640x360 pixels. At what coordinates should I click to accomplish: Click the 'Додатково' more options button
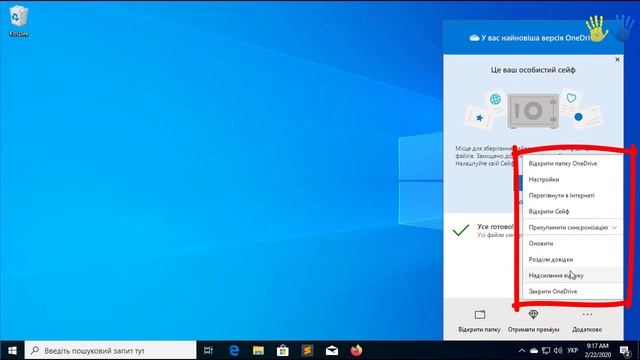click(x=587, y=321)
